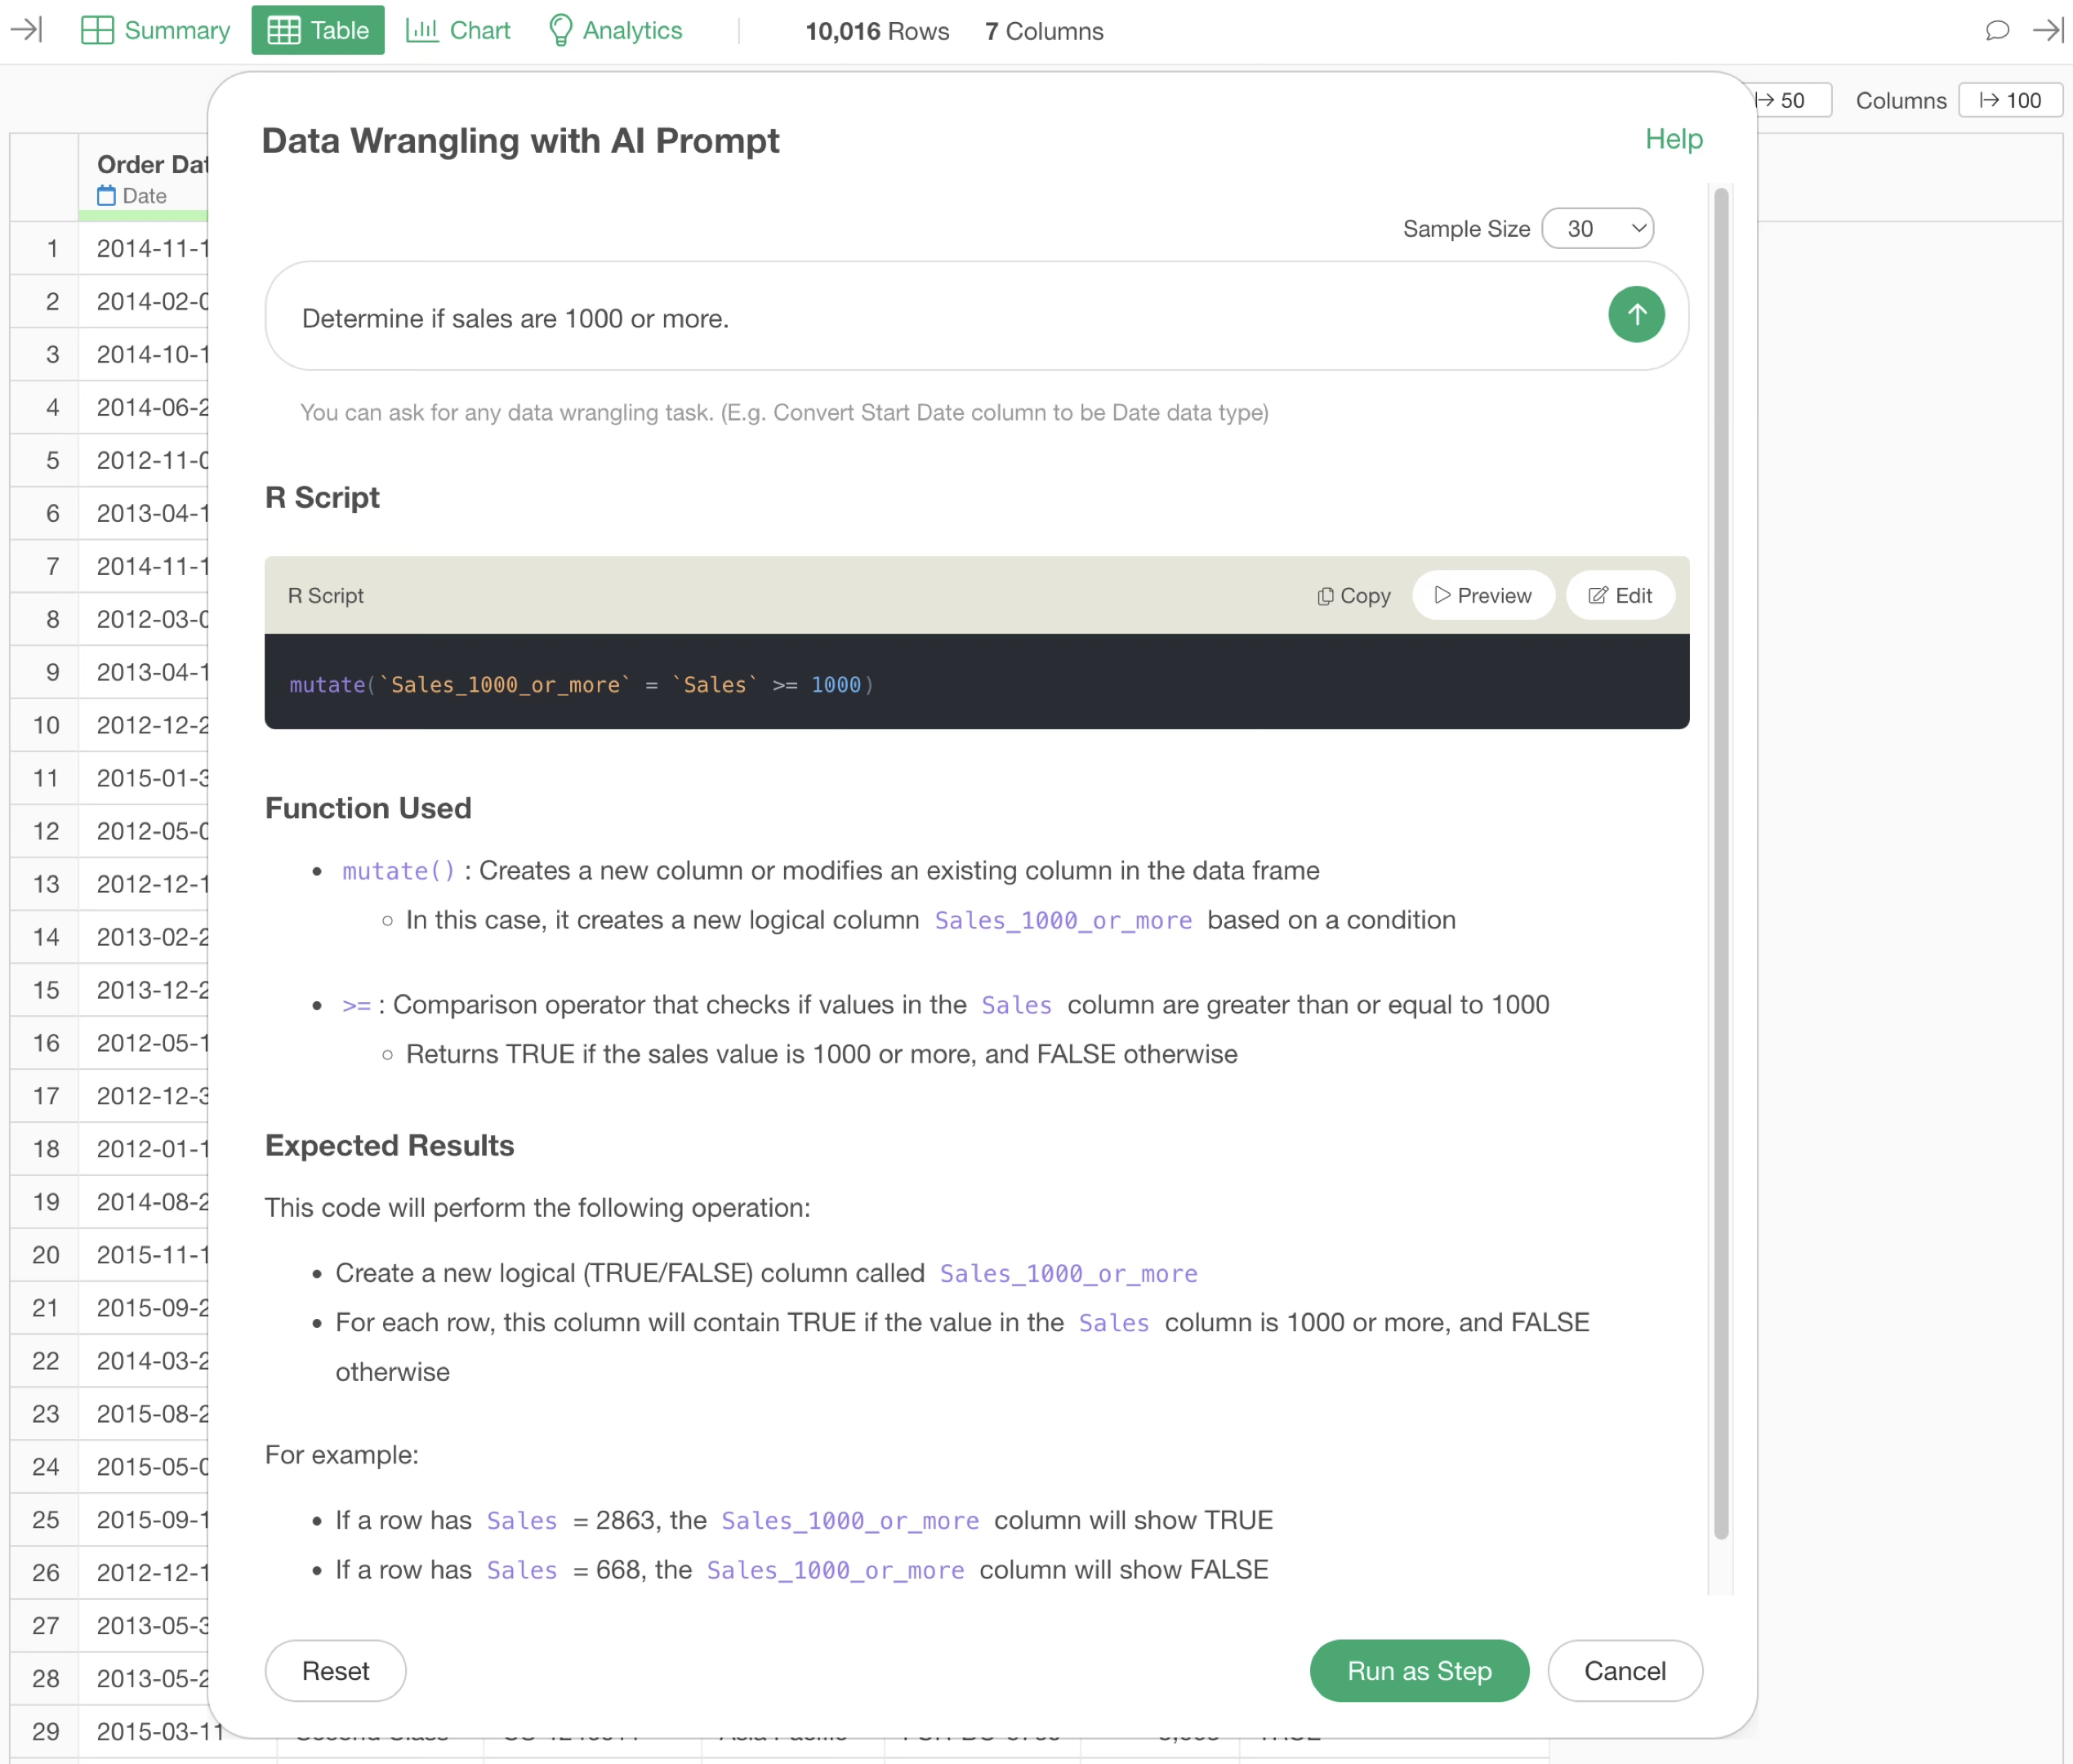Open the Columns 100 selector
This screenshot has height=1764, width=2073.
click(2010, 100)
